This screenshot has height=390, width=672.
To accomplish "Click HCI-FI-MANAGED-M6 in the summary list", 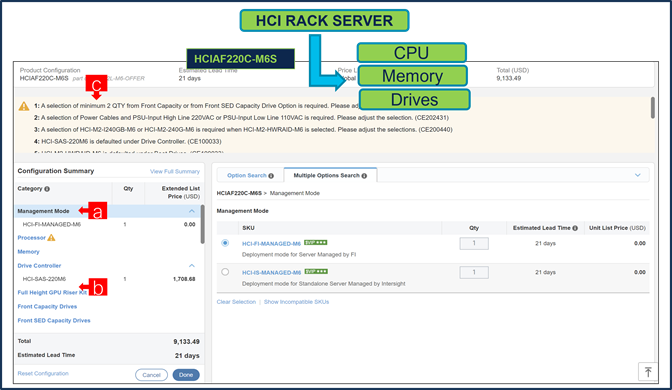I will click(51, 225).
